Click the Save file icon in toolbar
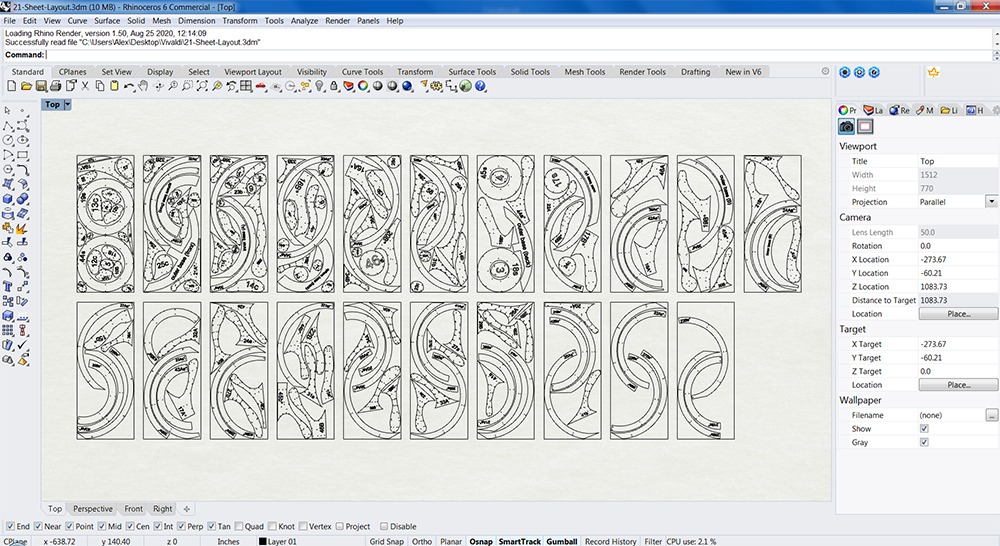Screen dimensions: 1000x546 tap(41, 87)
